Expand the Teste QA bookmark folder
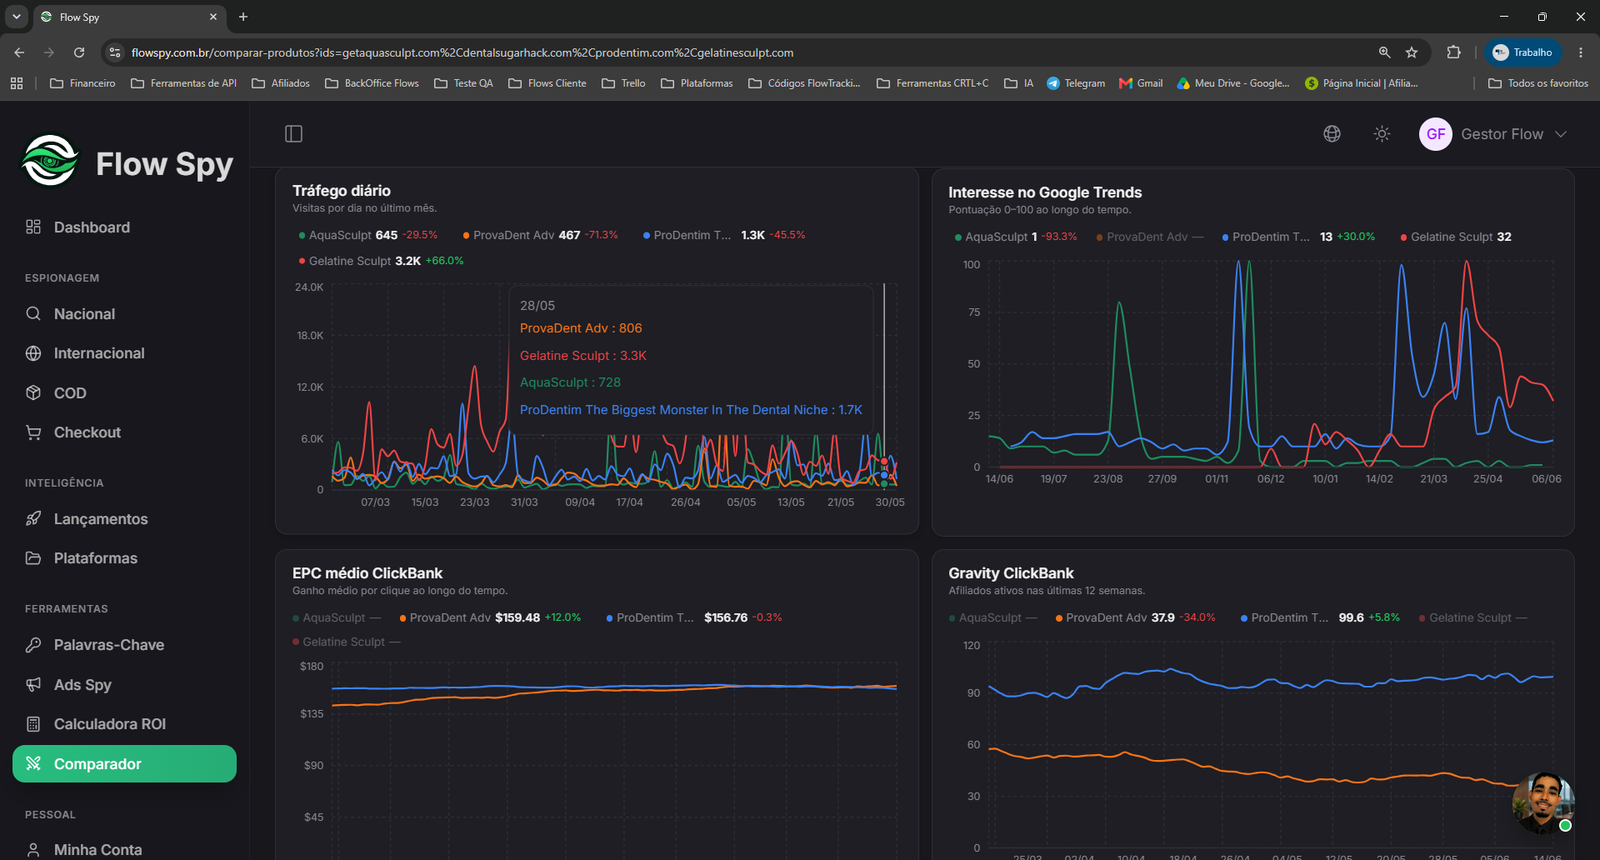1600x860 pixels. (x=463, y=83)
